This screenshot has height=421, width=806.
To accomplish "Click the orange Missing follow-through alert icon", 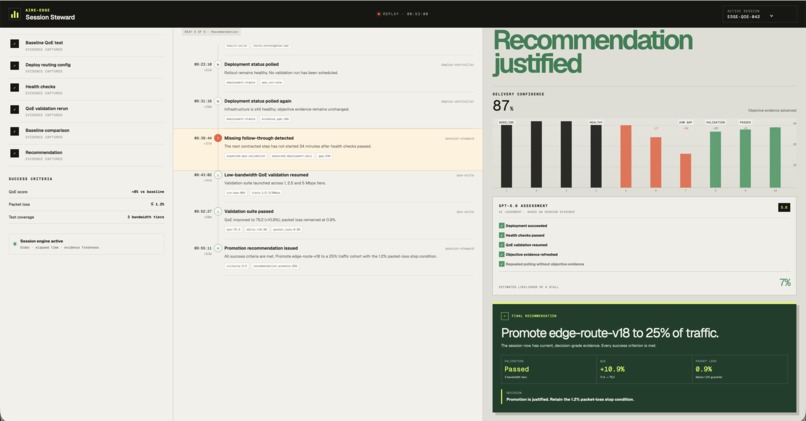I will pos(218,138).
